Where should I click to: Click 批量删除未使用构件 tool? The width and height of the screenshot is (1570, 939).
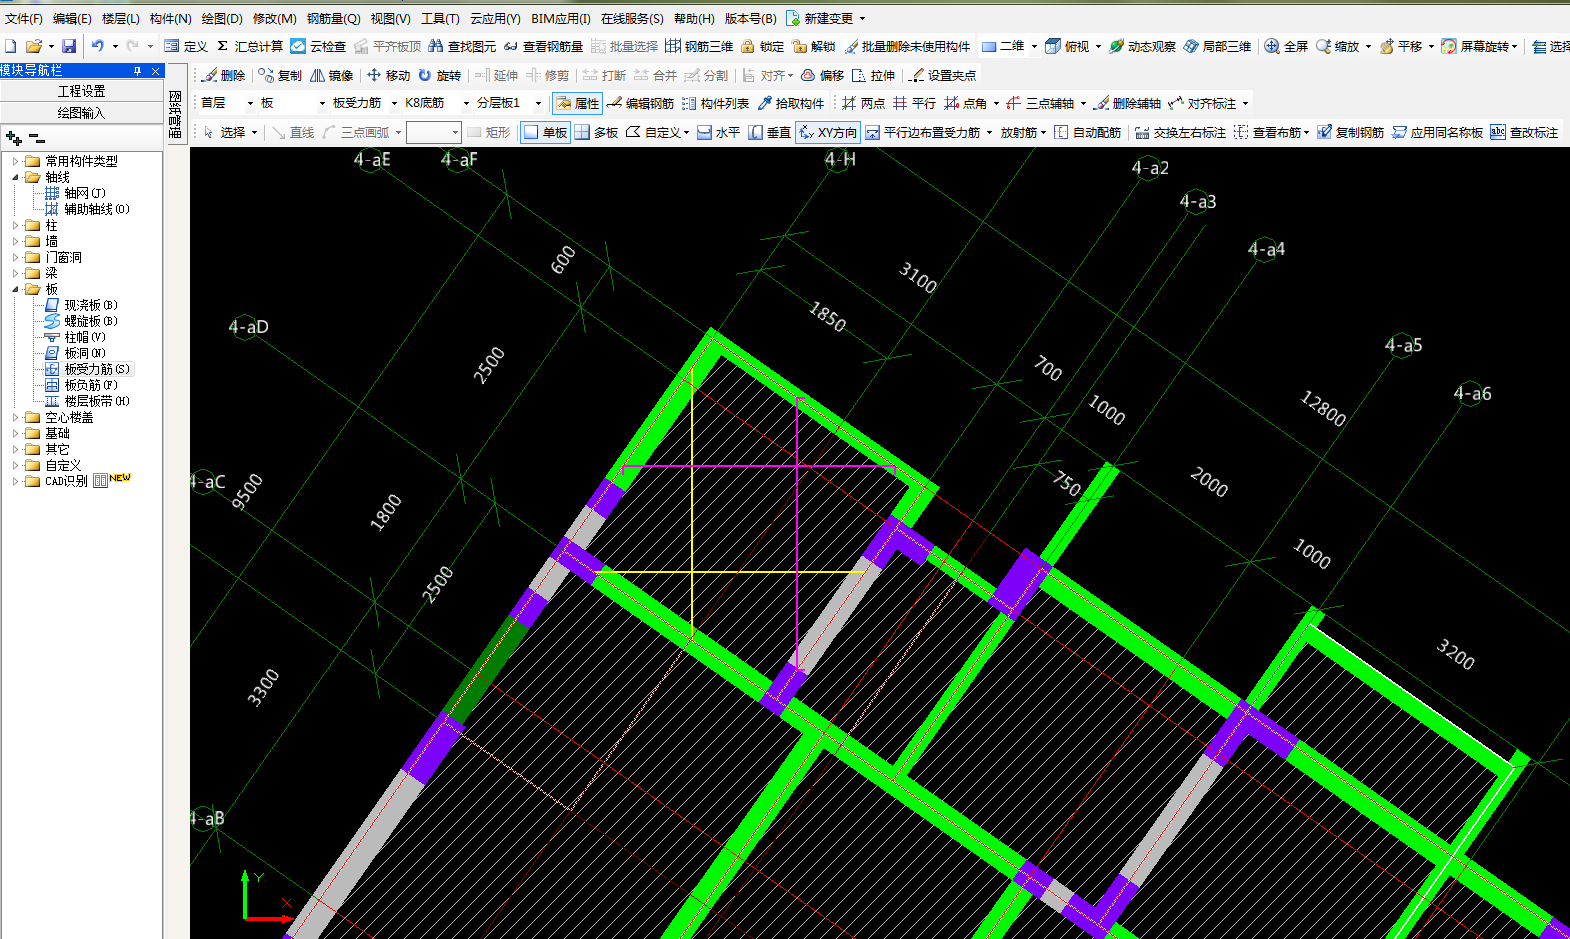907,46
